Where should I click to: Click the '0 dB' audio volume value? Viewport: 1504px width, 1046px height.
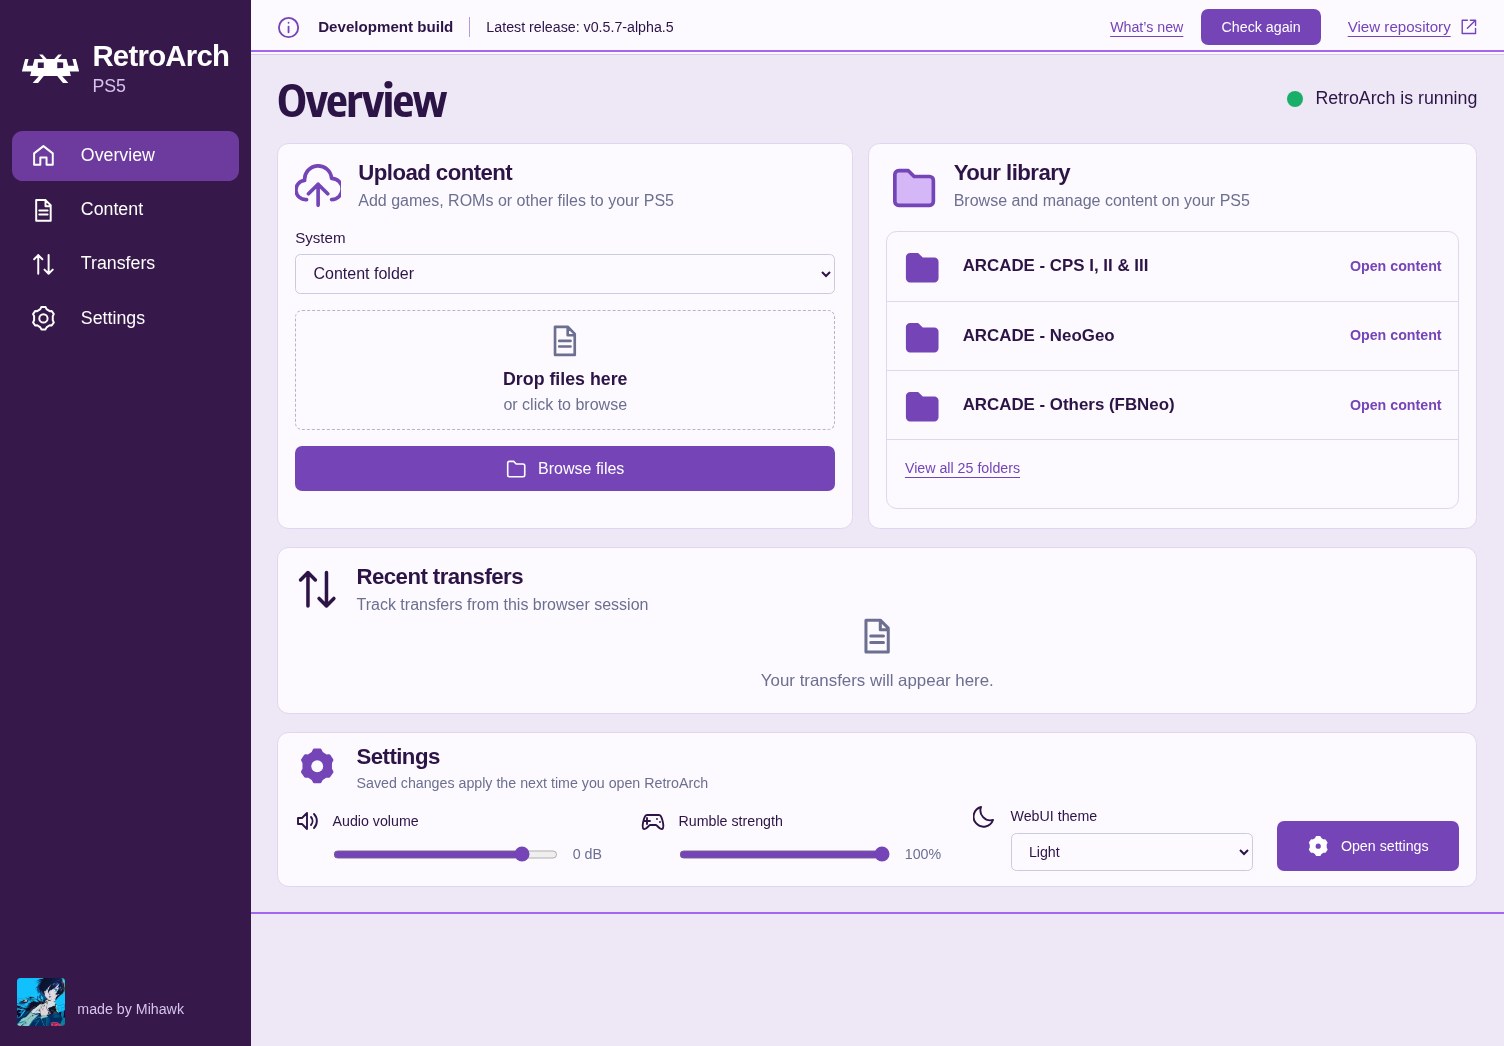(587, 854)
